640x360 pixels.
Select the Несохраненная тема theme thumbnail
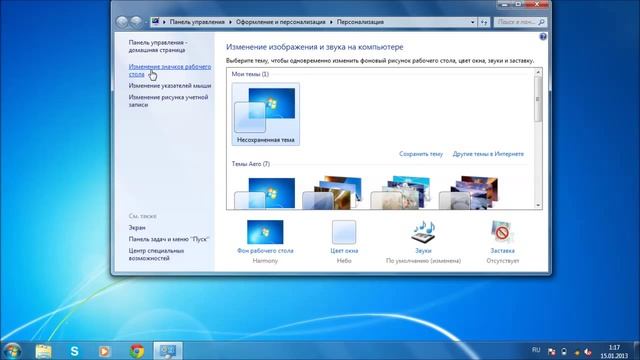(x=266, y=114)
